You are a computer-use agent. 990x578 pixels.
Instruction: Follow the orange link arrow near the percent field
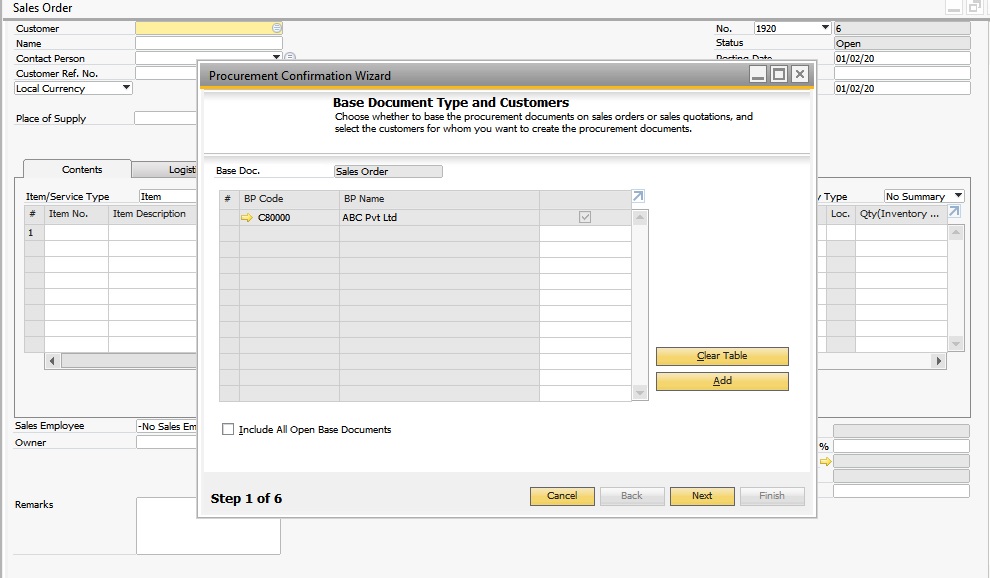[825, 462]
